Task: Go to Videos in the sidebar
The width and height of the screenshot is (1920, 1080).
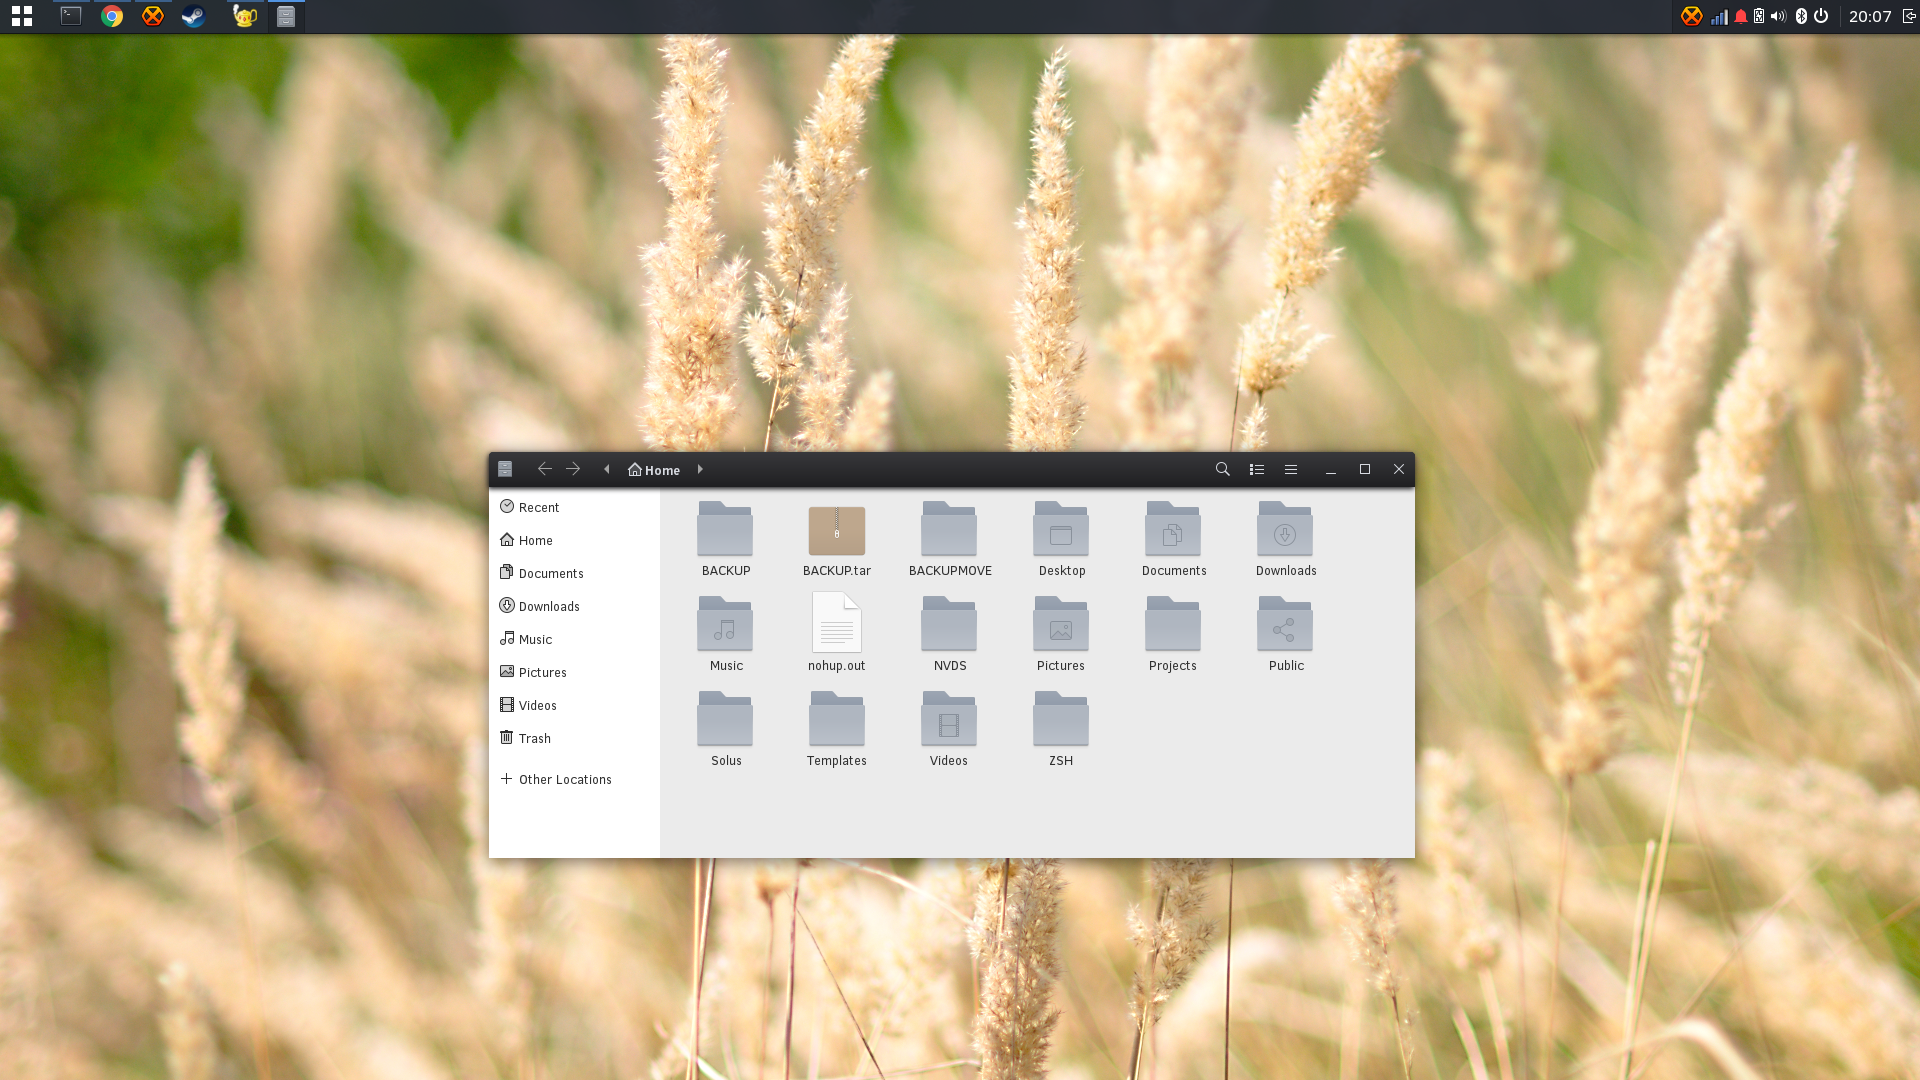Action: coord(574,705)
